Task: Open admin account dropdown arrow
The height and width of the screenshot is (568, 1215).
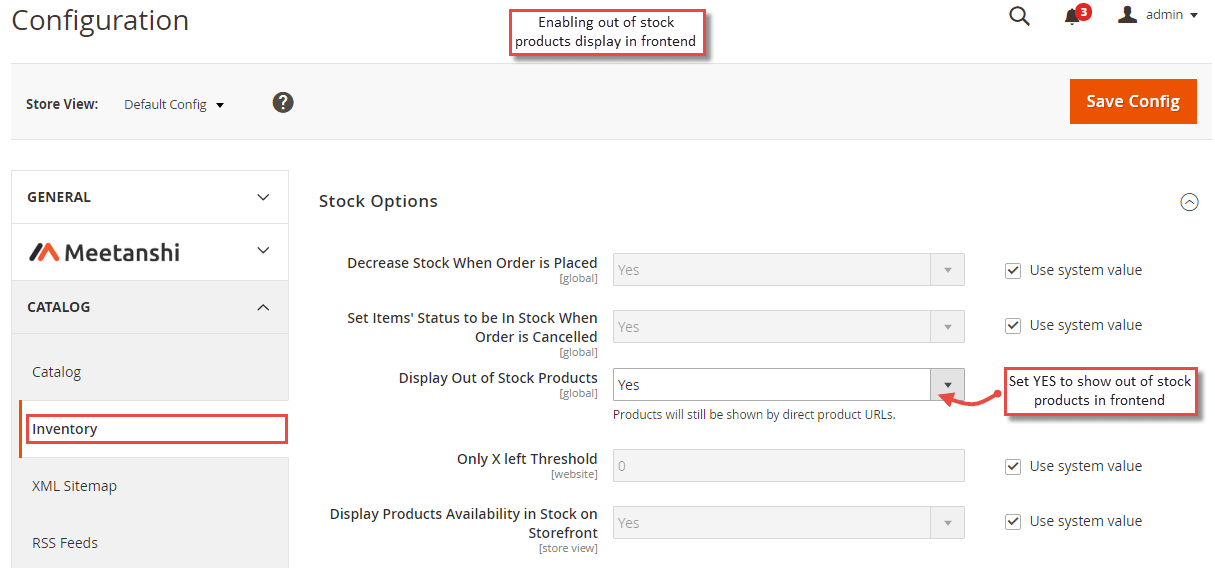Action: pyautogui.click(x=1194, y=16)
